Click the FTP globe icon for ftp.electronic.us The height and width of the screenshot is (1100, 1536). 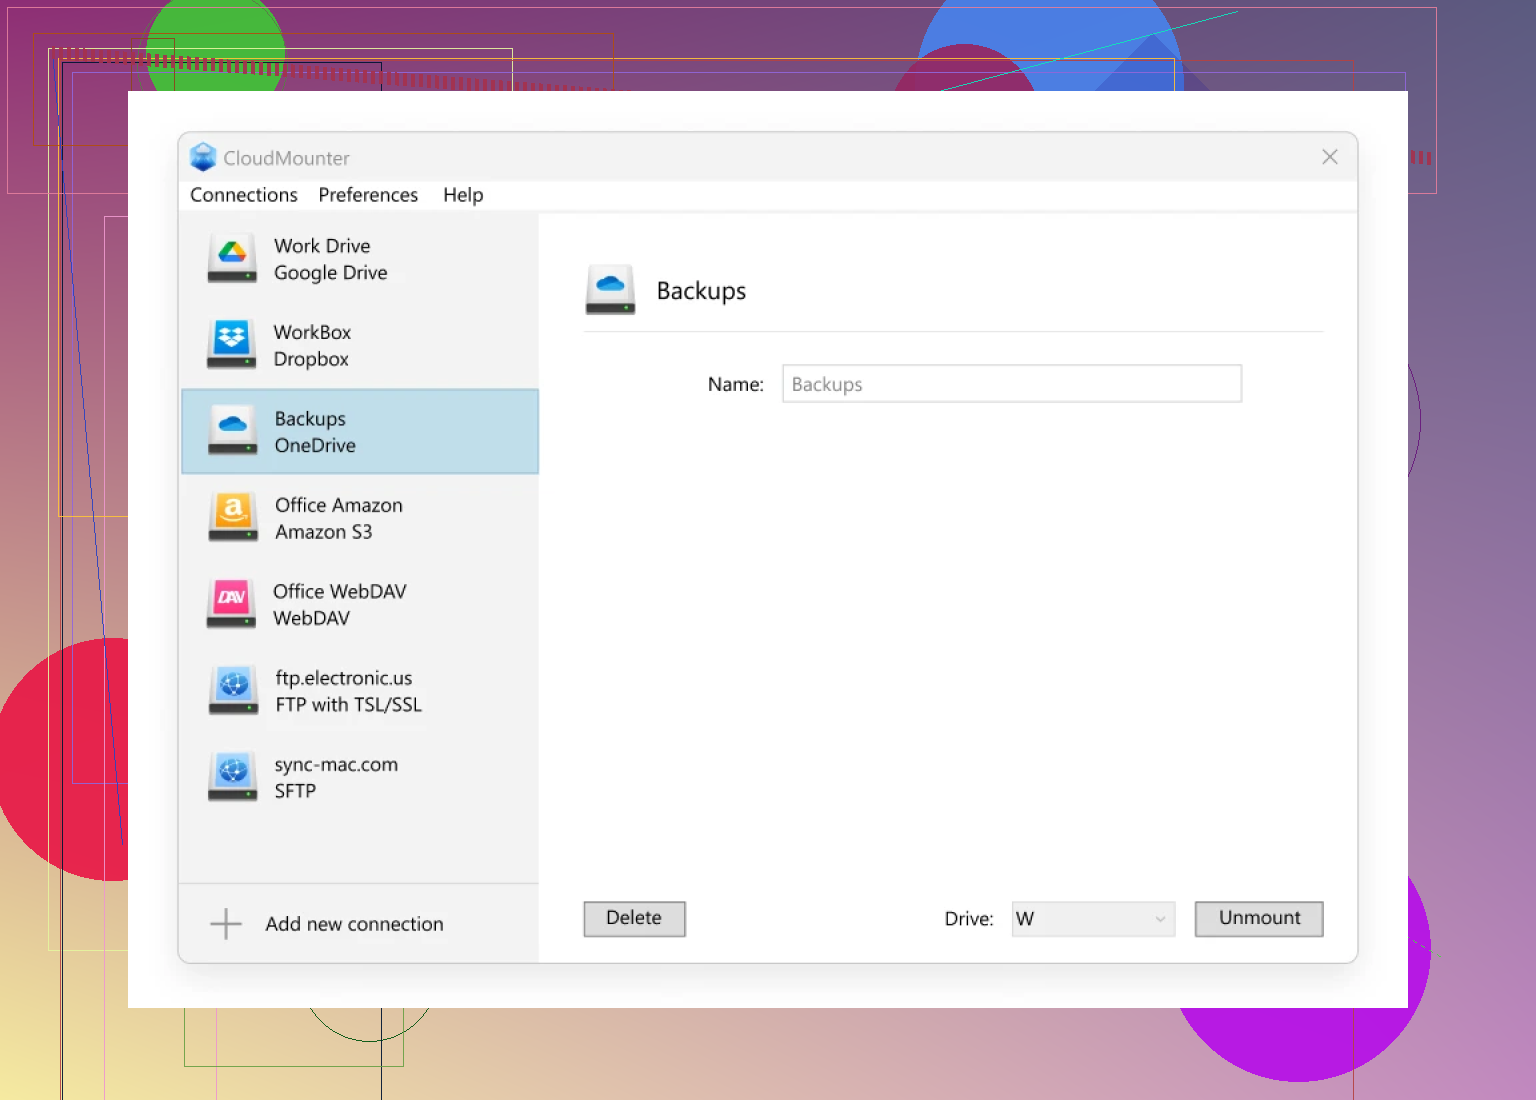234,690
